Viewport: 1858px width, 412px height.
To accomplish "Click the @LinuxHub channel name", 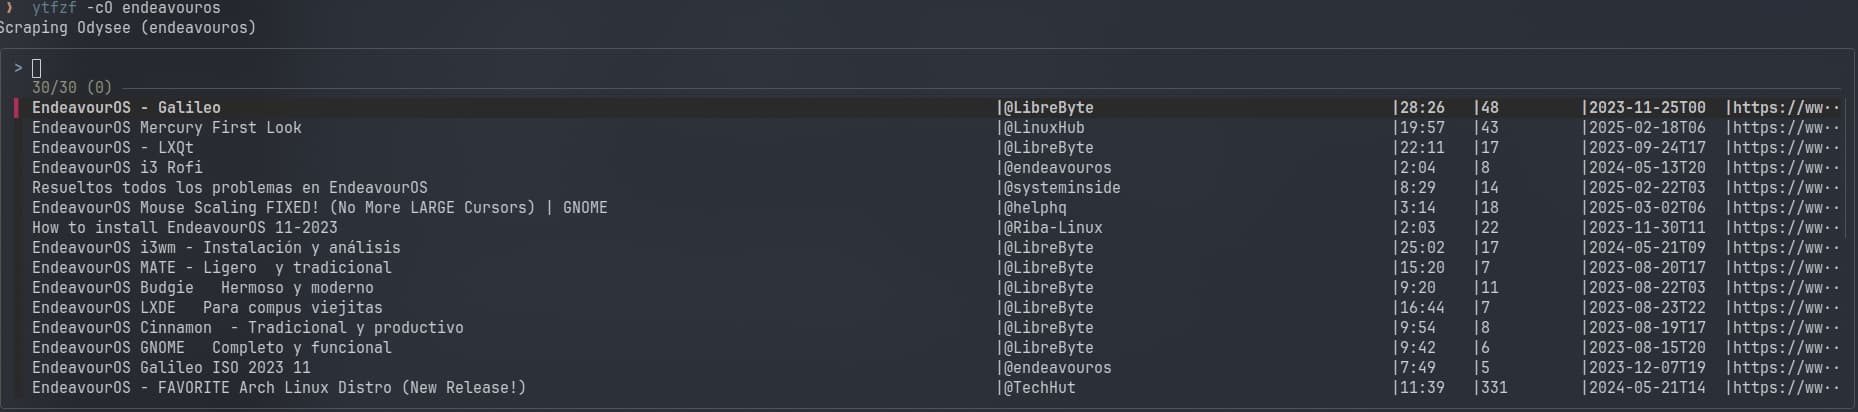I will coord(1043,128).
